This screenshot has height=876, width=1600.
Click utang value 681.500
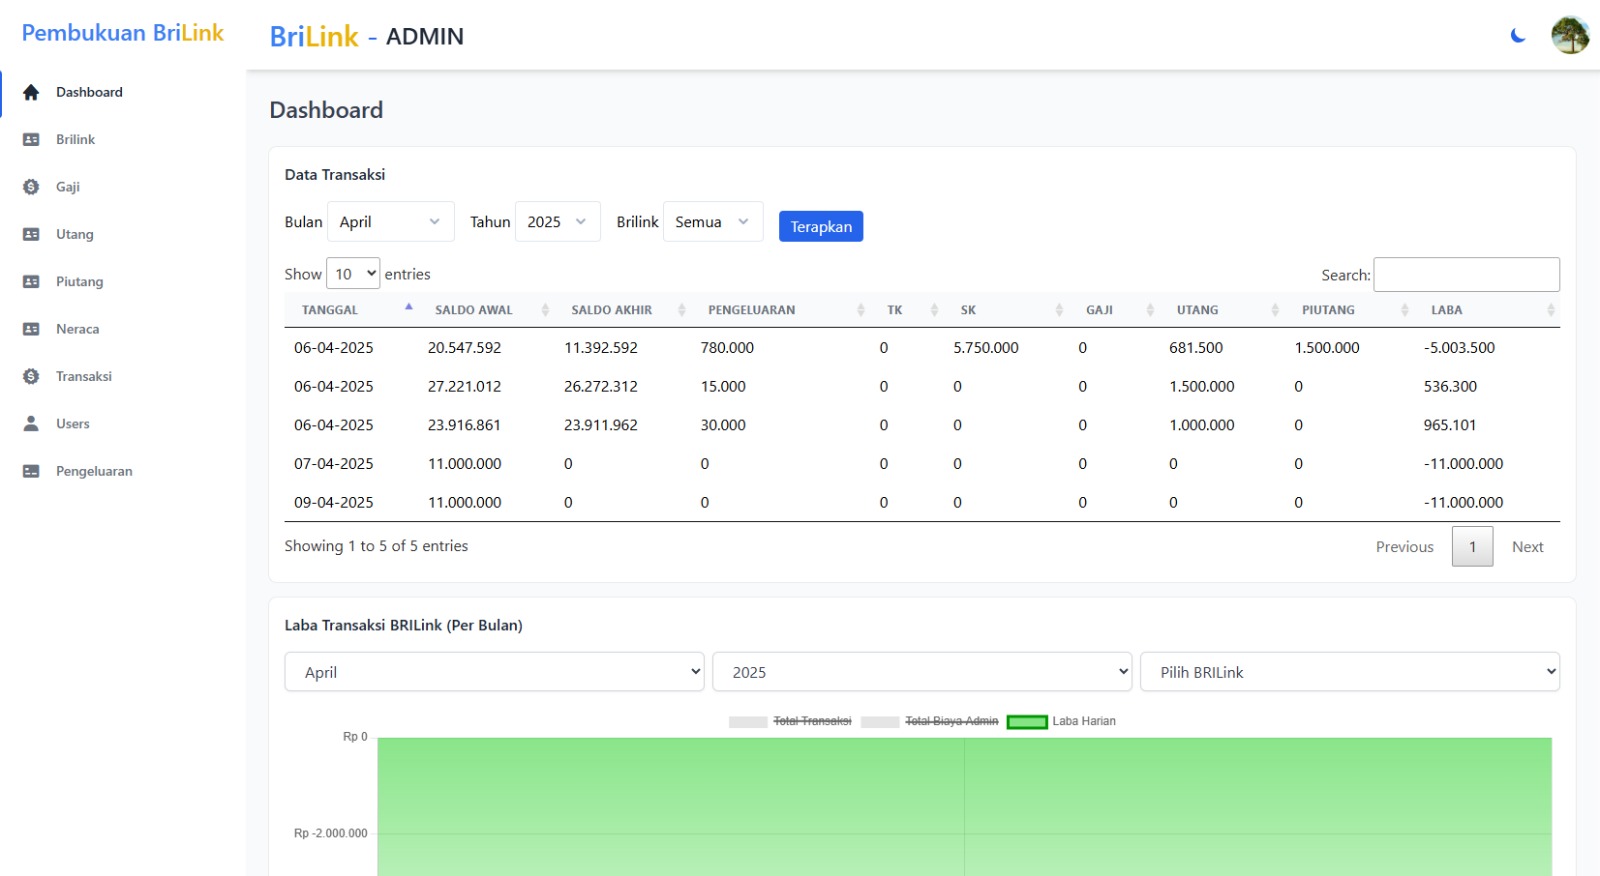pos(1196,348)
